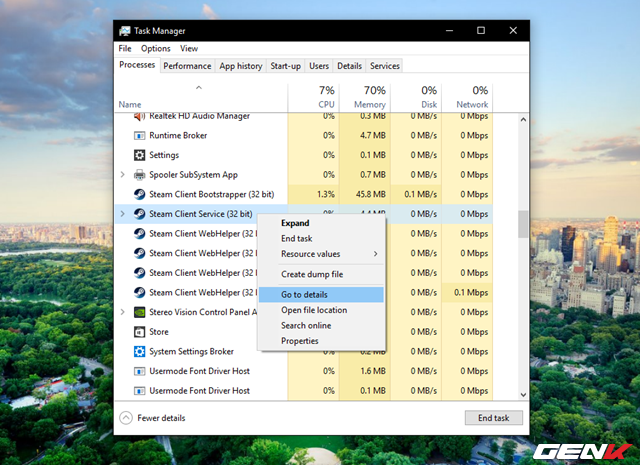Choose Search online in context menu

pyautogui.click(x=321, y=326)
